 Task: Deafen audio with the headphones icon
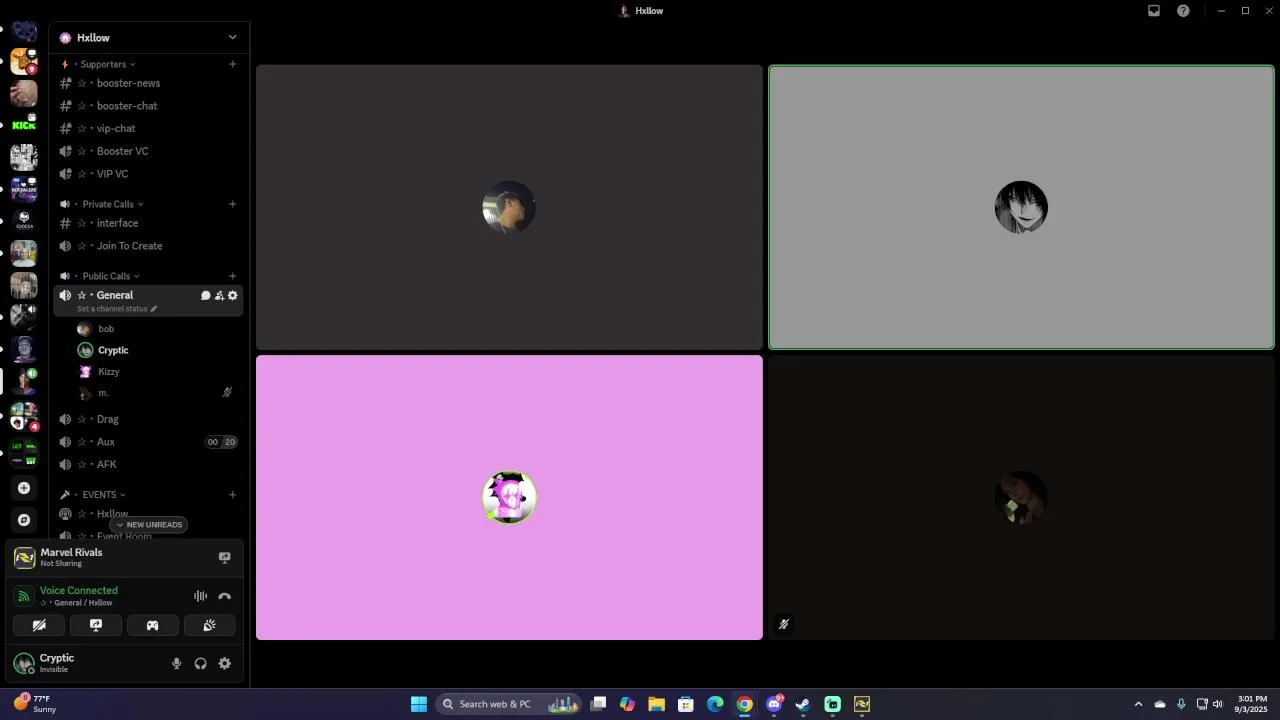201,663
